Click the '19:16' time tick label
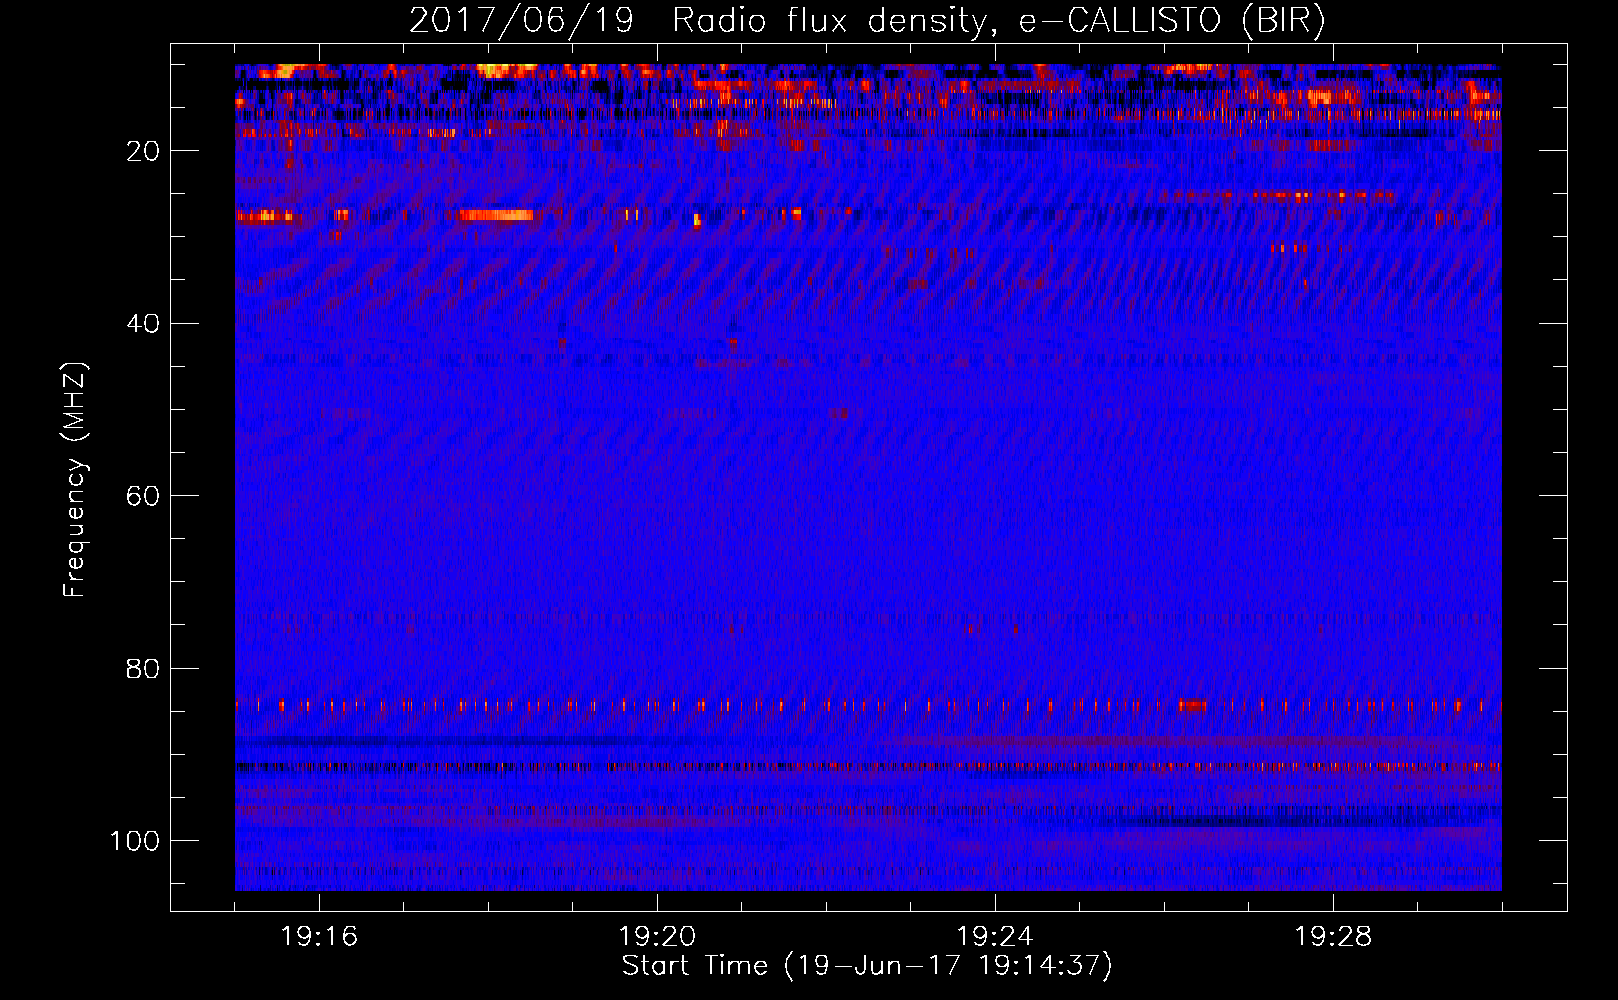The width and height of the screenshot is (1618, 1000). pos(319,937)
